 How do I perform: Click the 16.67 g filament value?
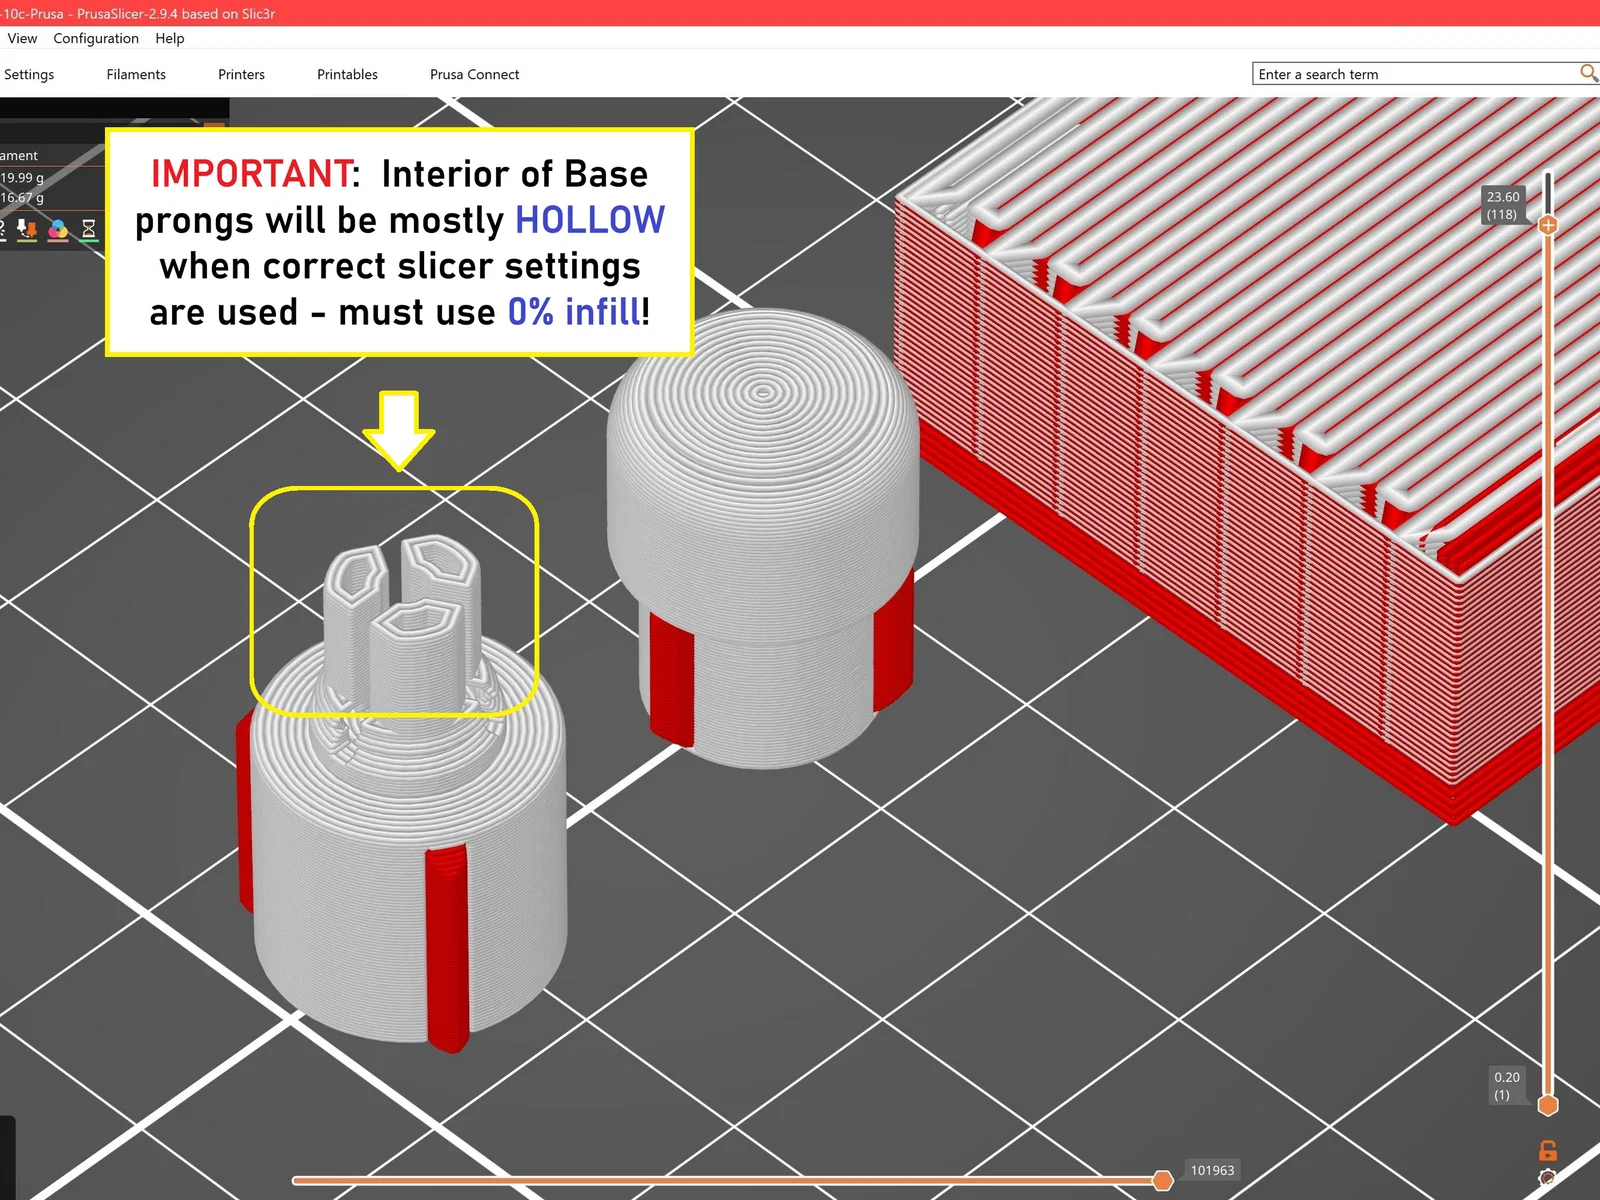tap(22, 197)
